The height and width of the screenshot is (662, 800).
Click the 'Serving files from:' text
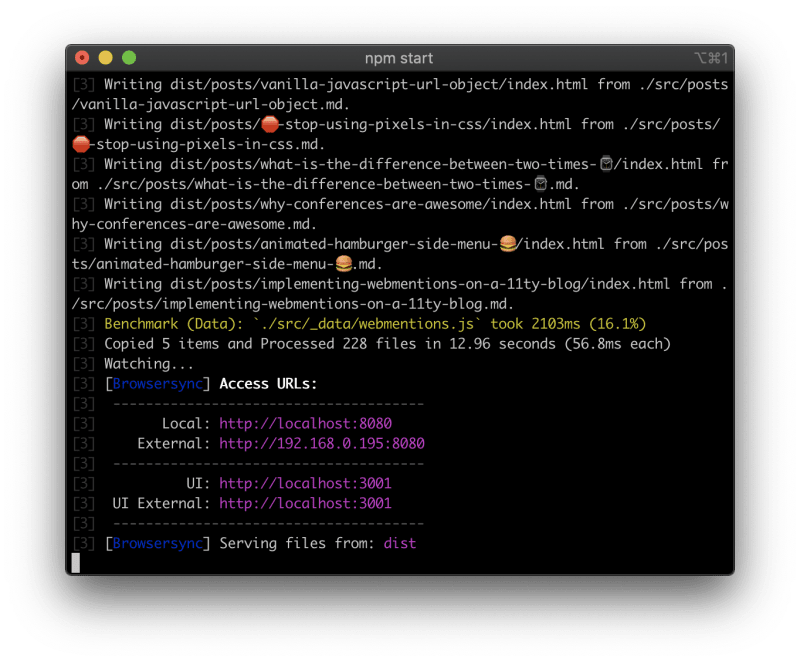[x=297, y=543]
